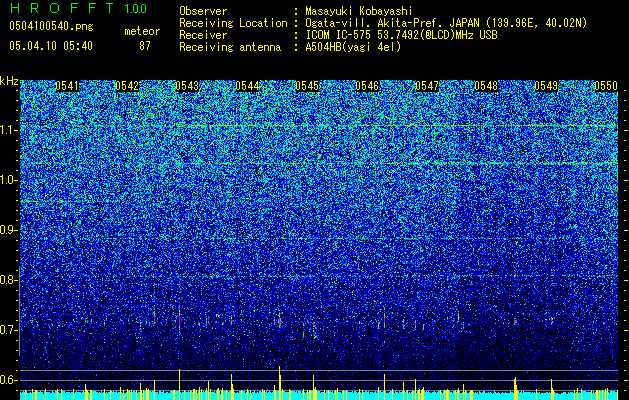Click the 0548 time marker
The image size is (629, 400).
pos(486,86)
